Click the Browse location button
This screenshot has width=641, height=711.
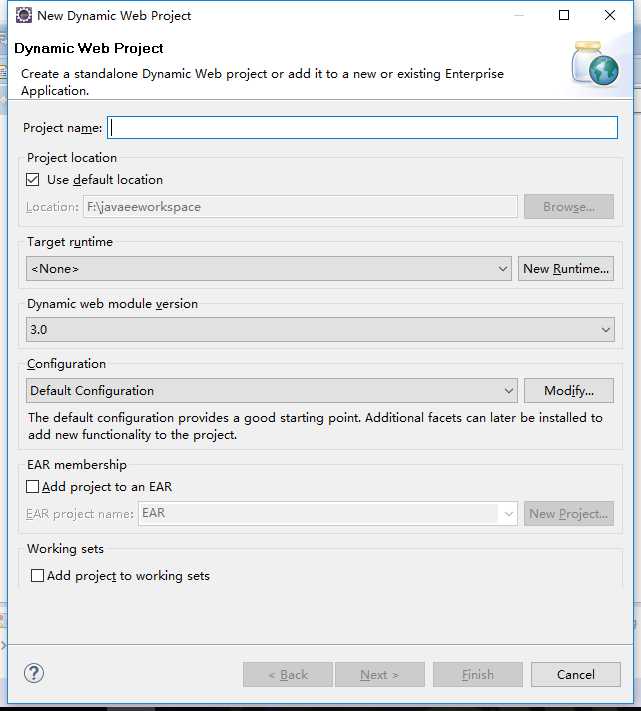[568, 207]
